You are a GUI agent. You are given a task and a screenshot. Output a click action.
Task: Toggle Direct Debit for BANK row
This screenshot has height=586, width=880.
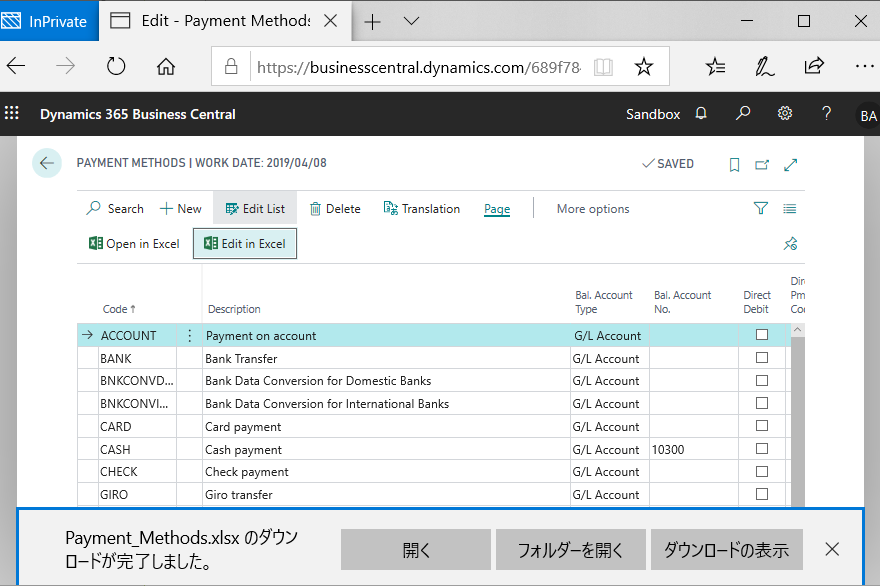762,358
